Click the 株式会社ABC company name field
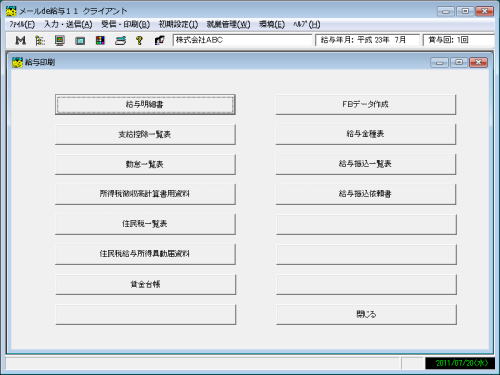The image size is (500, 375). pos(242,40)
